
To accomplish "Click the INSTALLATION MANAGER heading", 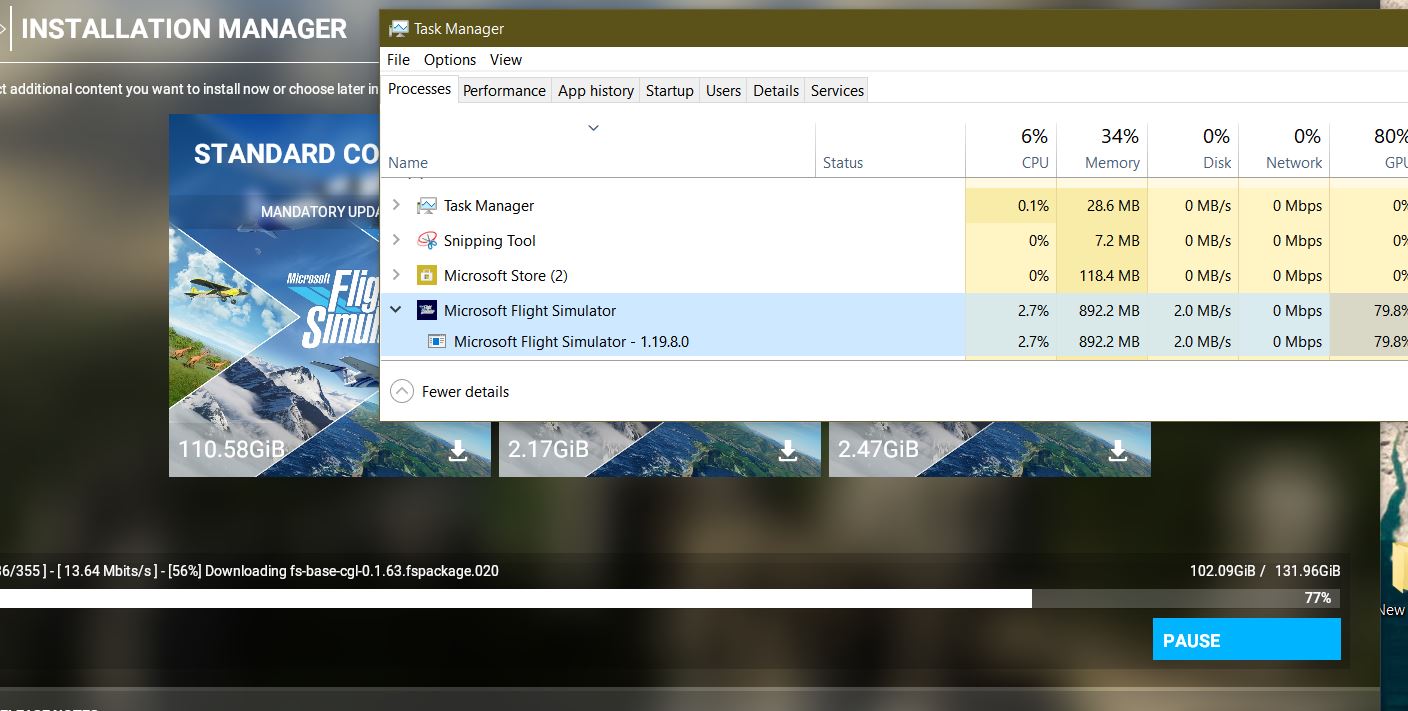I will [184, 29].
